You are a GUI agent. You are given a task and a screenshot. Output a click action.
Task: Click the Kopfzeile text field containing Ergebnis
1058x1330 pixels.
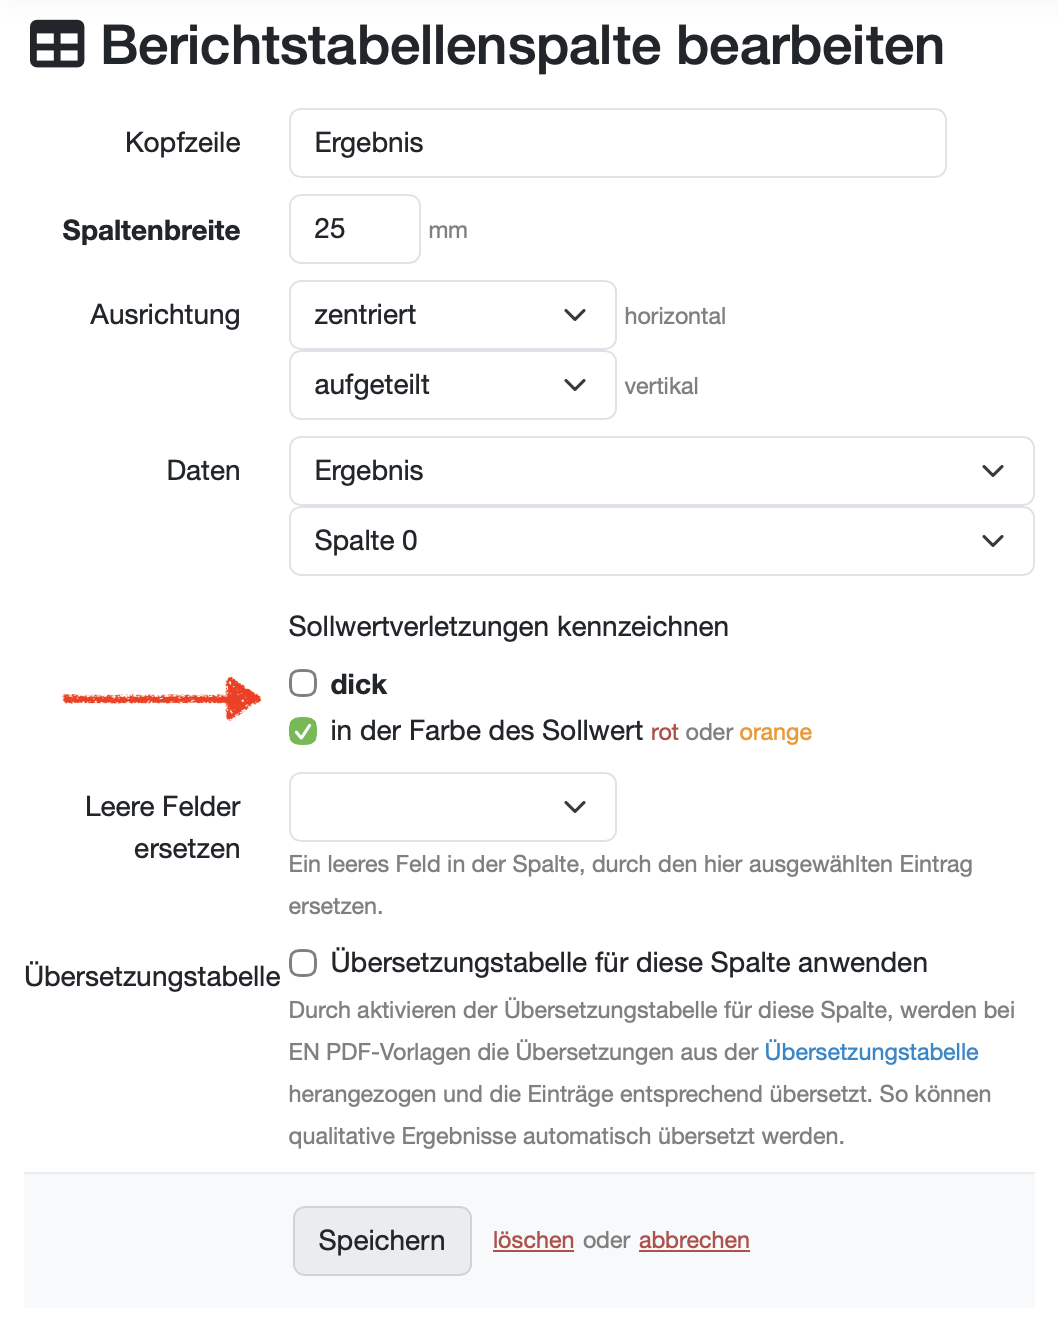click(x=617, y=143)
